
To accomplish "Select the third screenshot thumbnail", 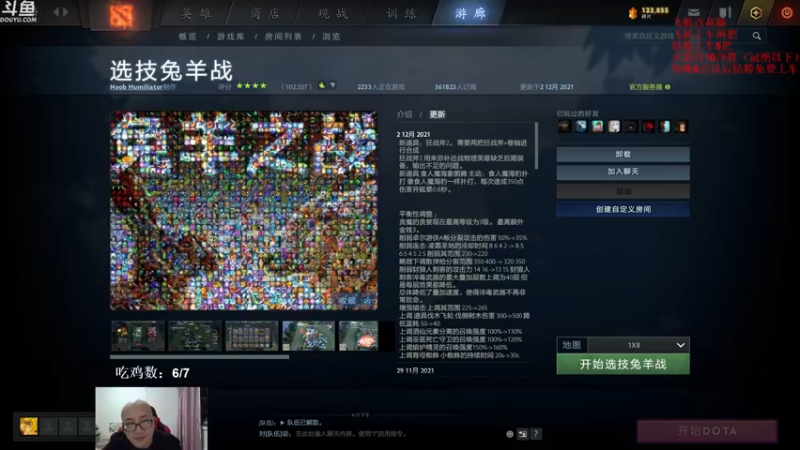I will pos(252,336).
